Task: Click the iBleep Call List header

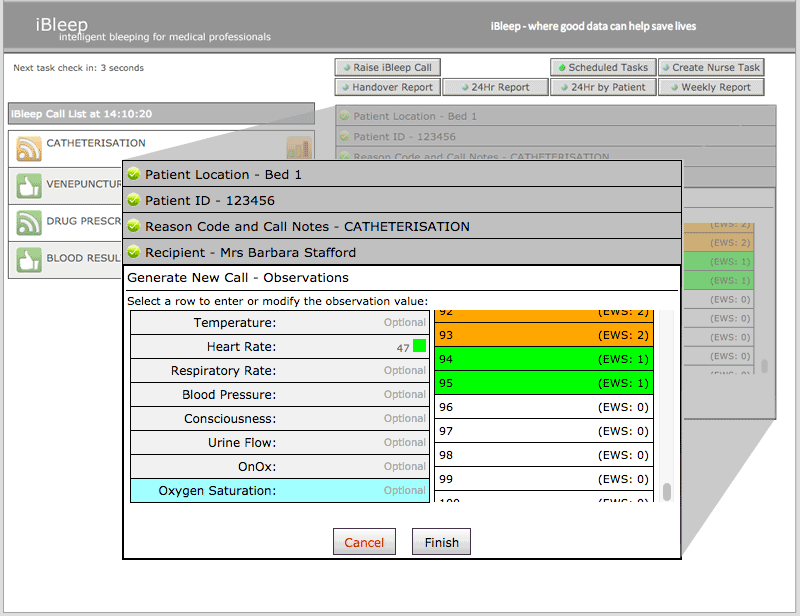Action: coord(161,114)
